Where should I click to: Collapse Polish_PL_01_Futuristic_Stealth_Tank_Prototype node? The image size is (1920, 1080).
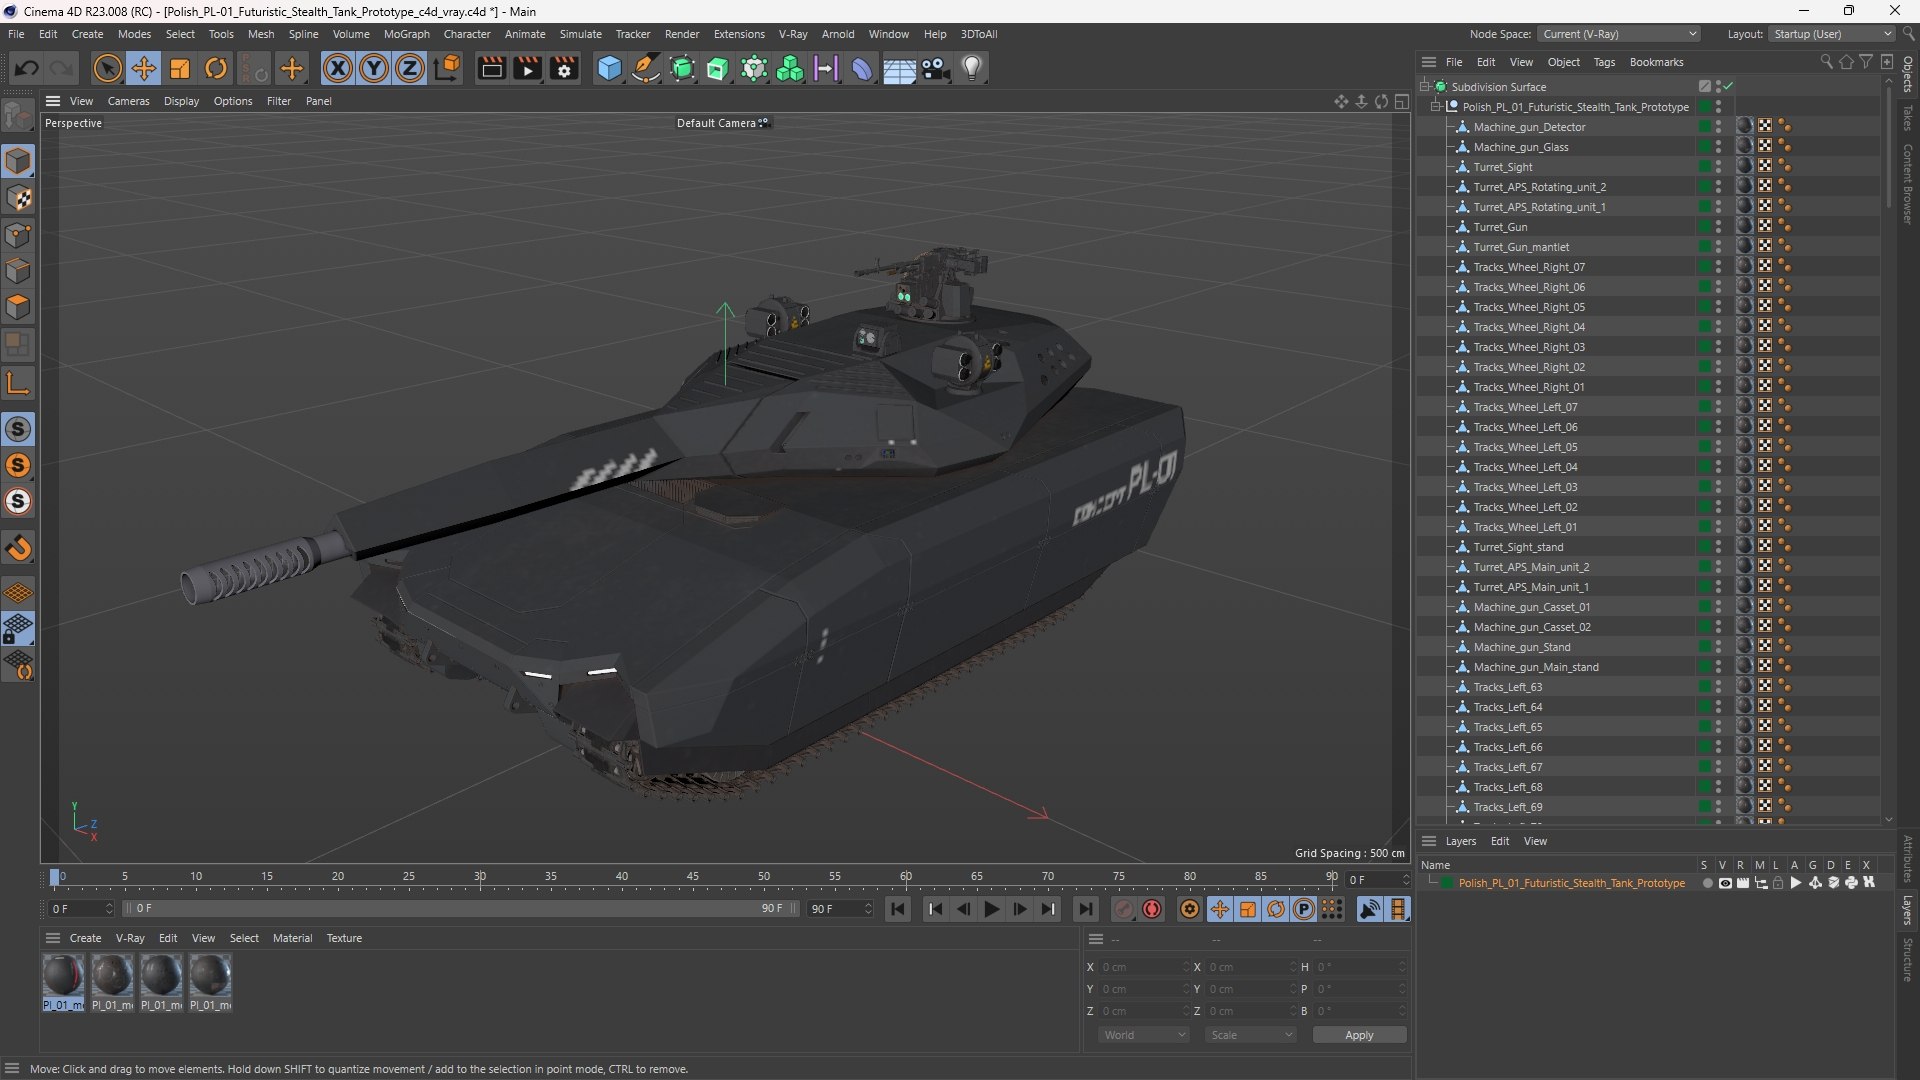point(1436,107)
